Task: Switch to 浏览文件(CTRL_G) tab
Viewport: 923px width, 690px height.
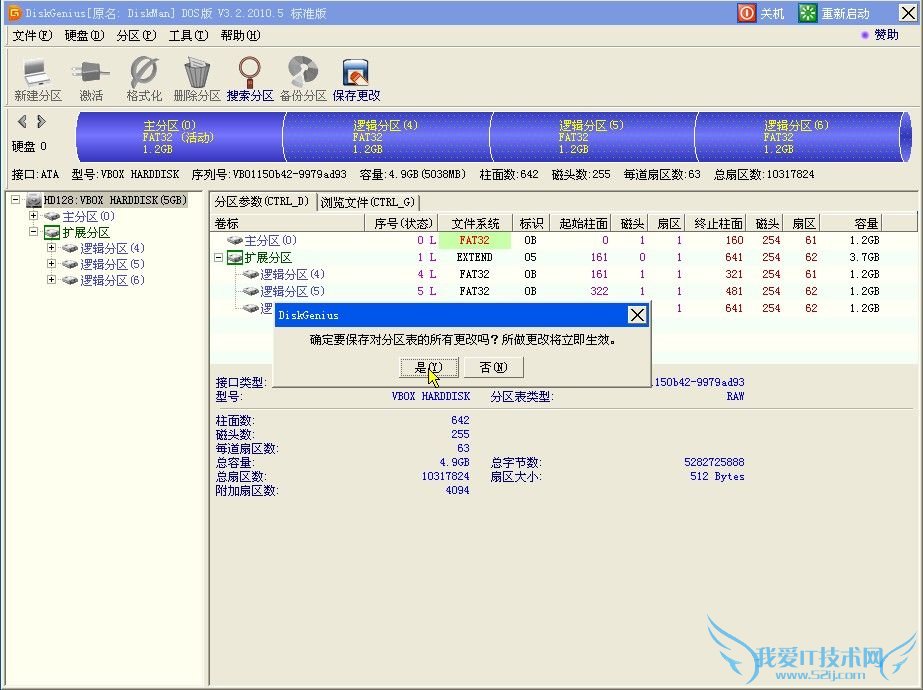Action: (368, 203)
